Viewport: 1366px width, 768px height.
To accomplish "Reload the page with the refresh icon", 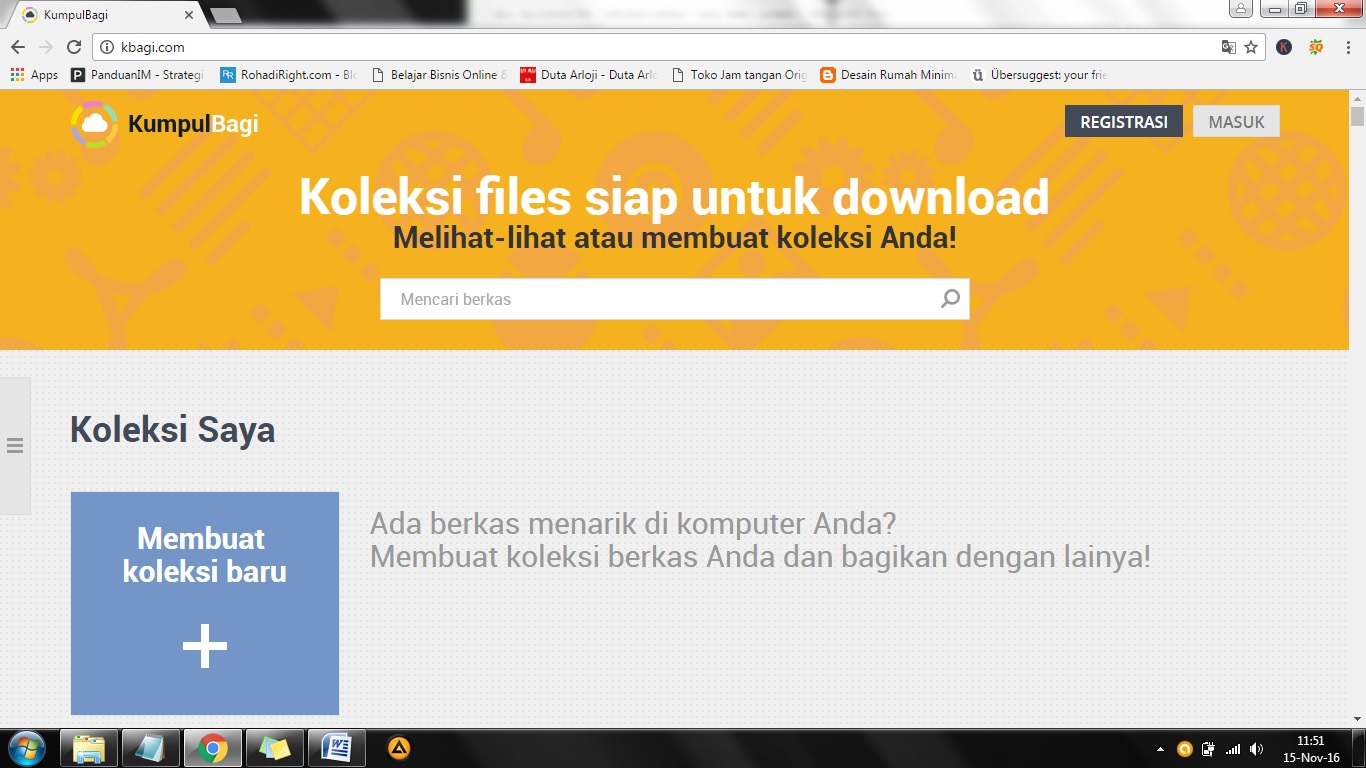I will pyautogui.click(x=74, y=47).
